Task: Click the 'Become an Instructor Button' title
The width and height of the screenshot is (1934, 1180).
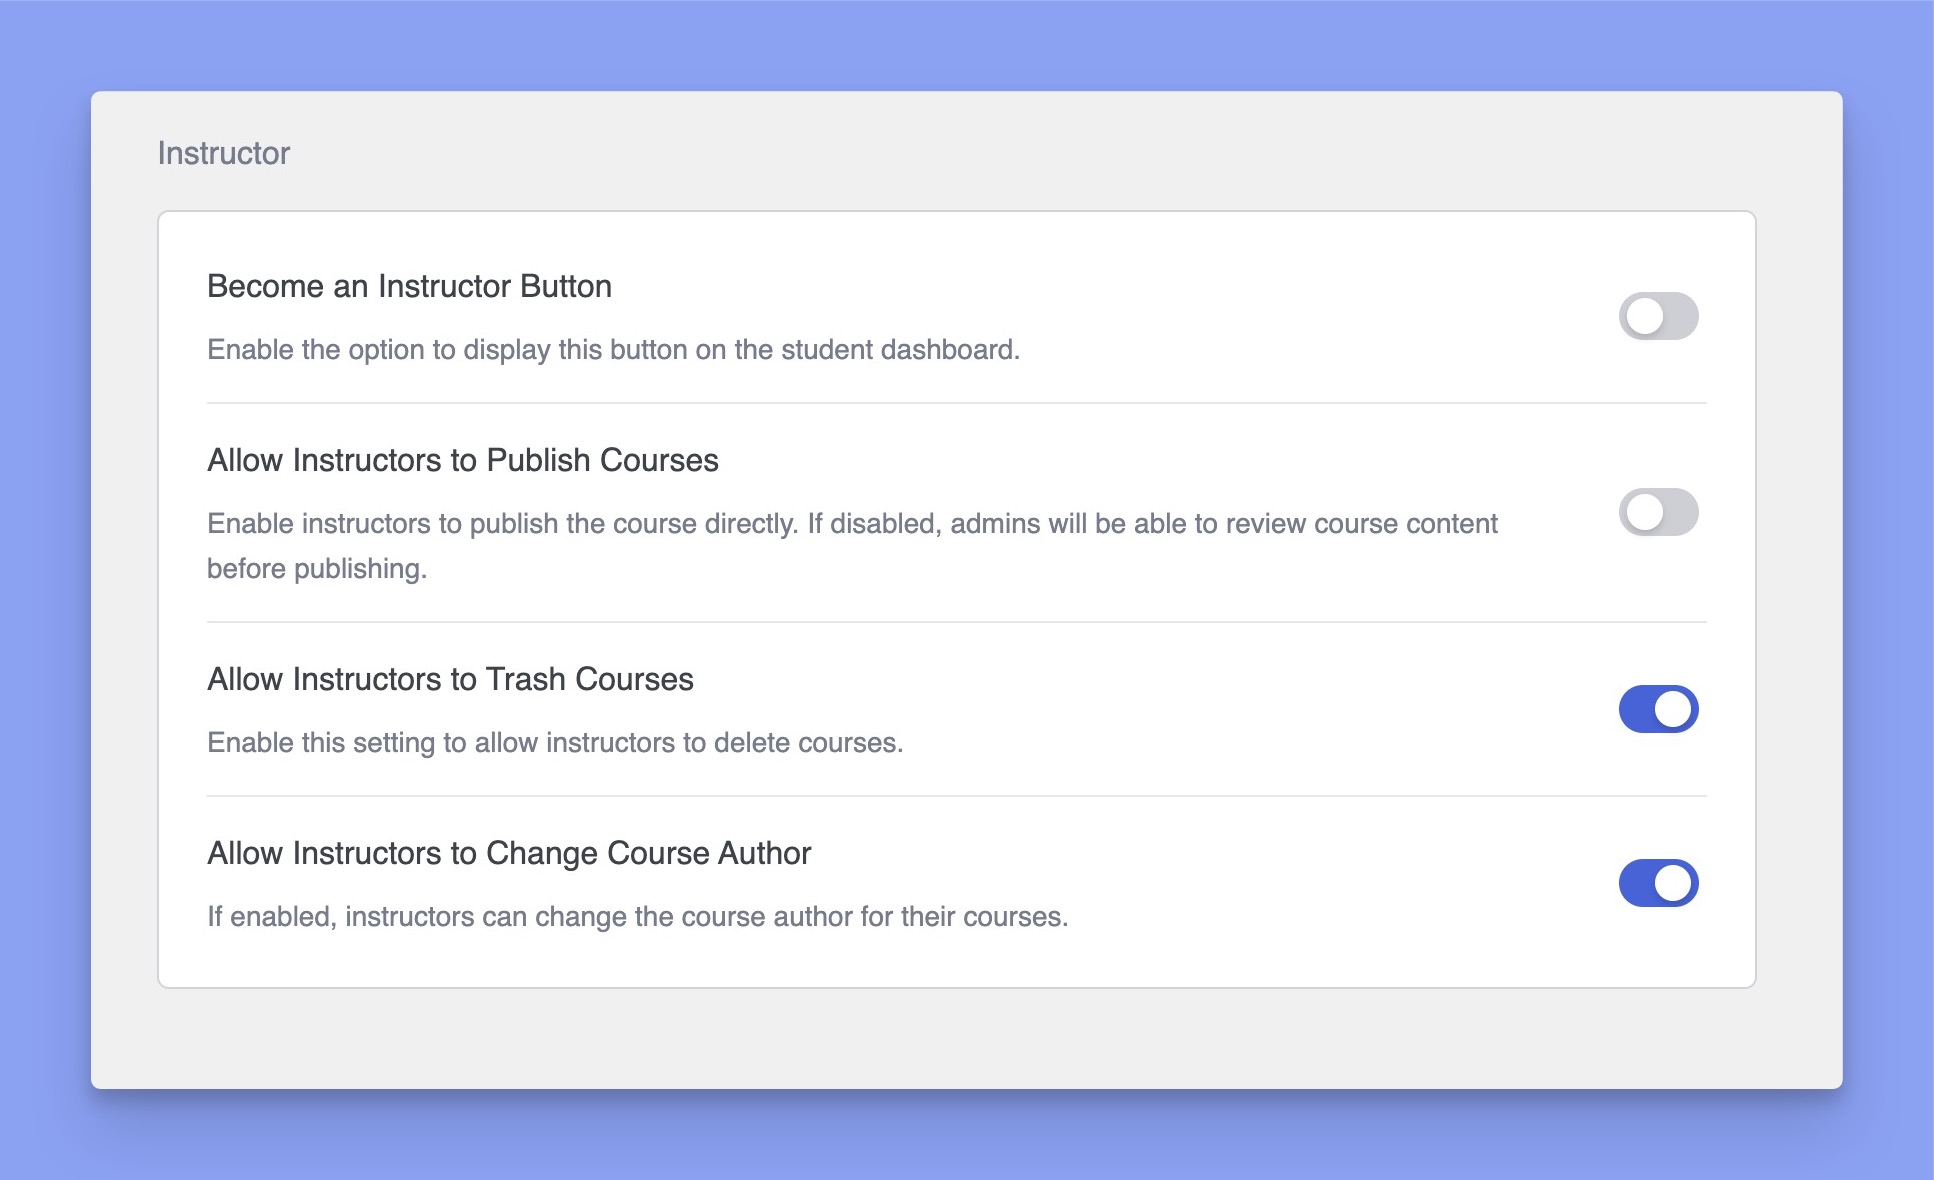Action: click(x=409, y=286)
